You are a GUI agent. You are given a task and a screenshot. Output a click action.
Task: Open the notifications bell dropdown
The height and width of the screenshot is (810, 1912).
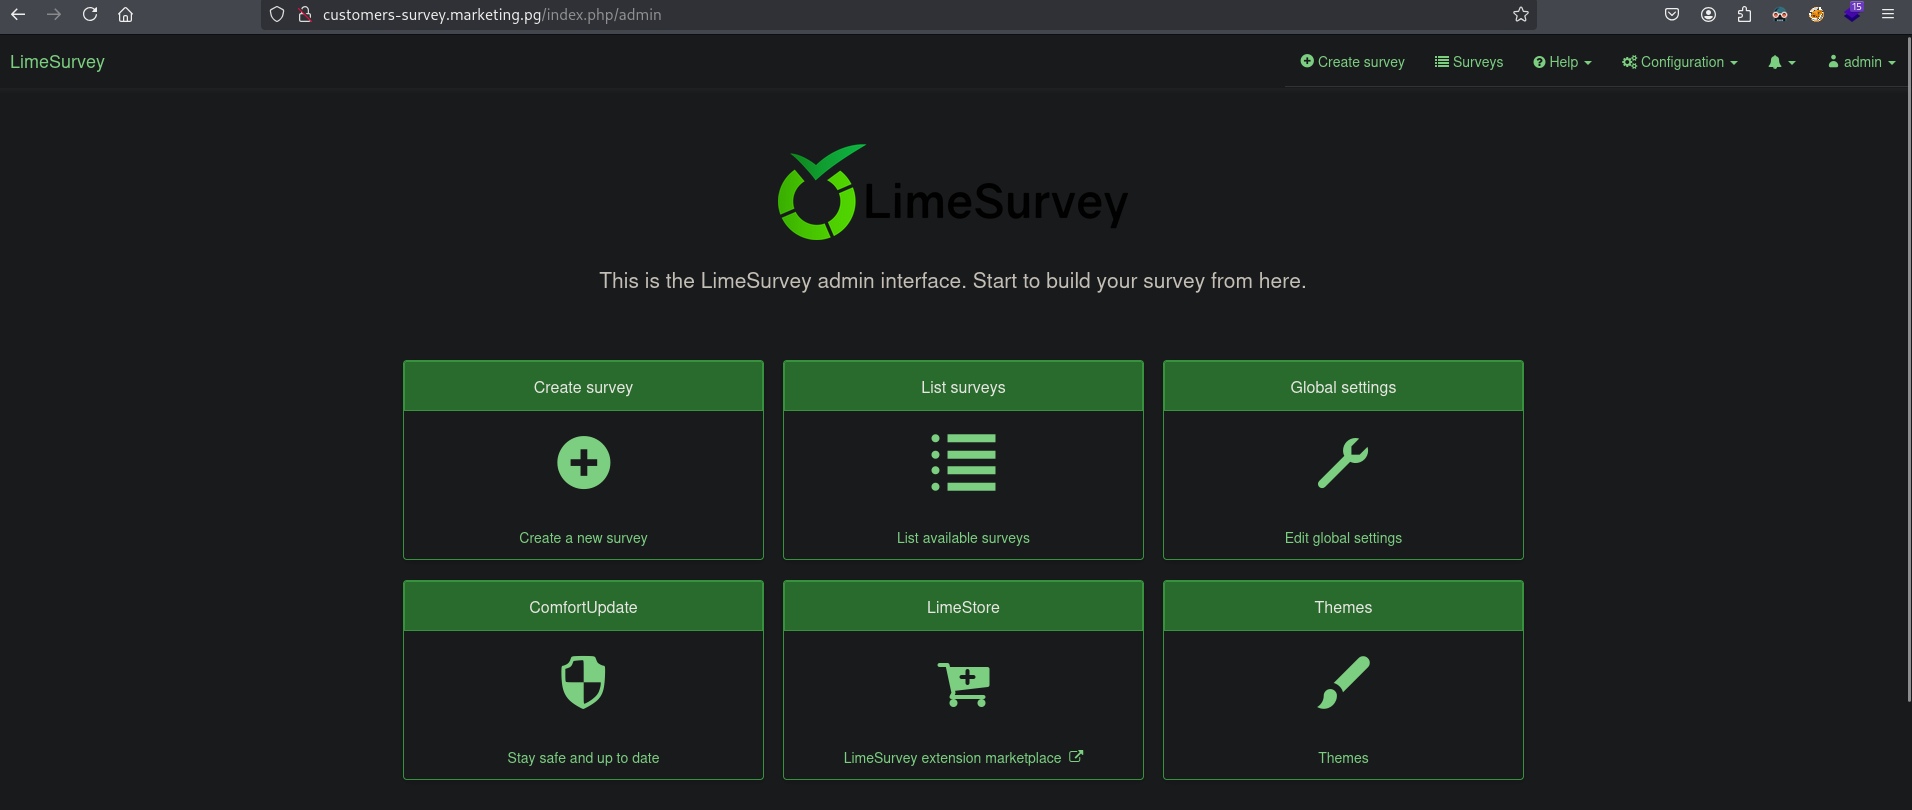(1781, 62)
